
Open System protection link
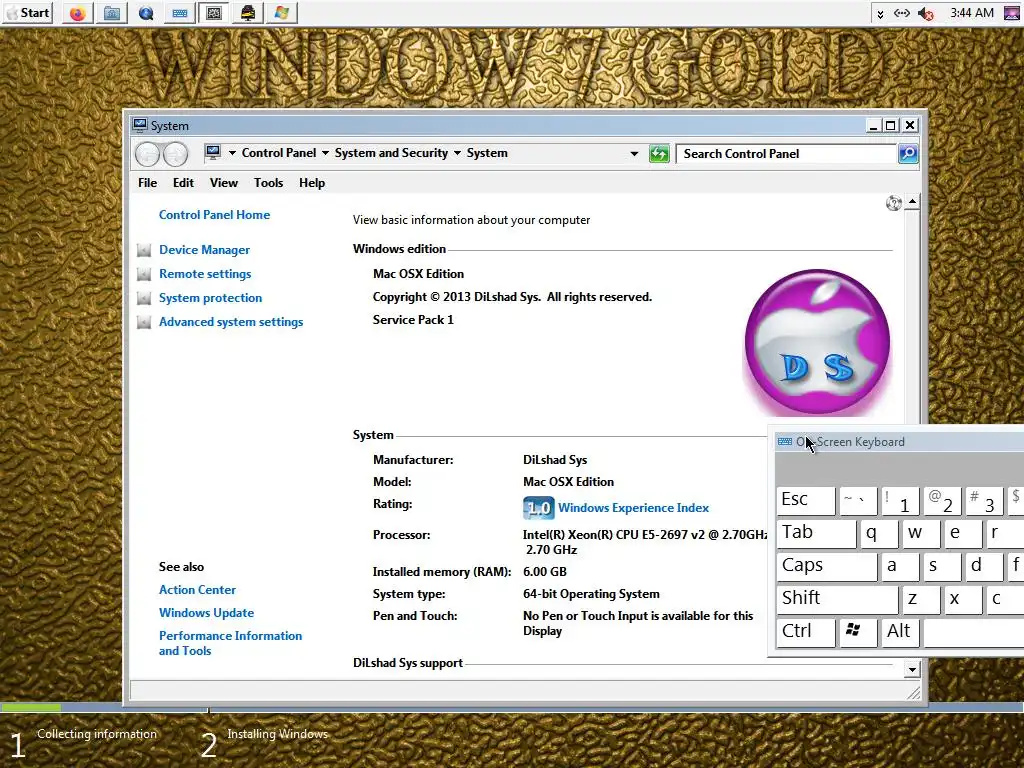pos(210,298)
